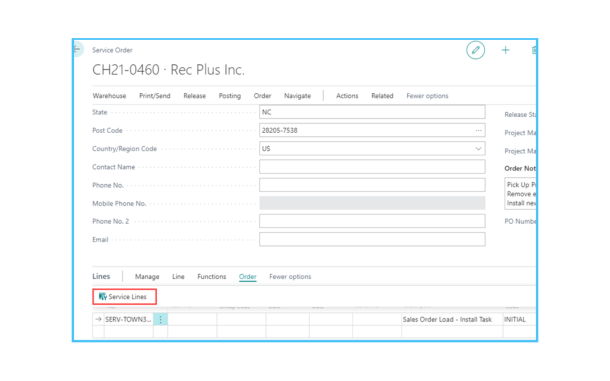Click the Email field
Viewport: 610px width, 381px height.
pos(372,239)
